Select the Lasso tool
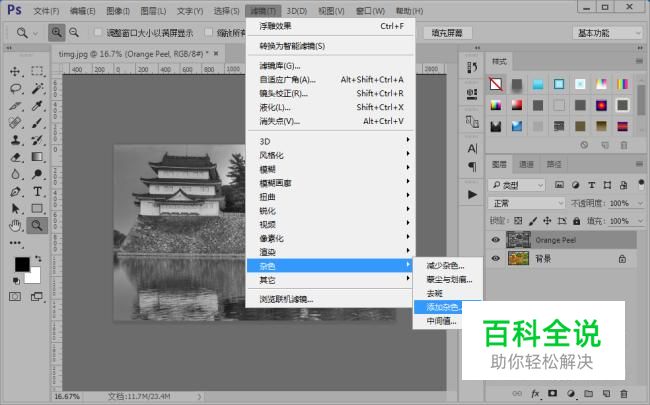 [x=15, y=89]
